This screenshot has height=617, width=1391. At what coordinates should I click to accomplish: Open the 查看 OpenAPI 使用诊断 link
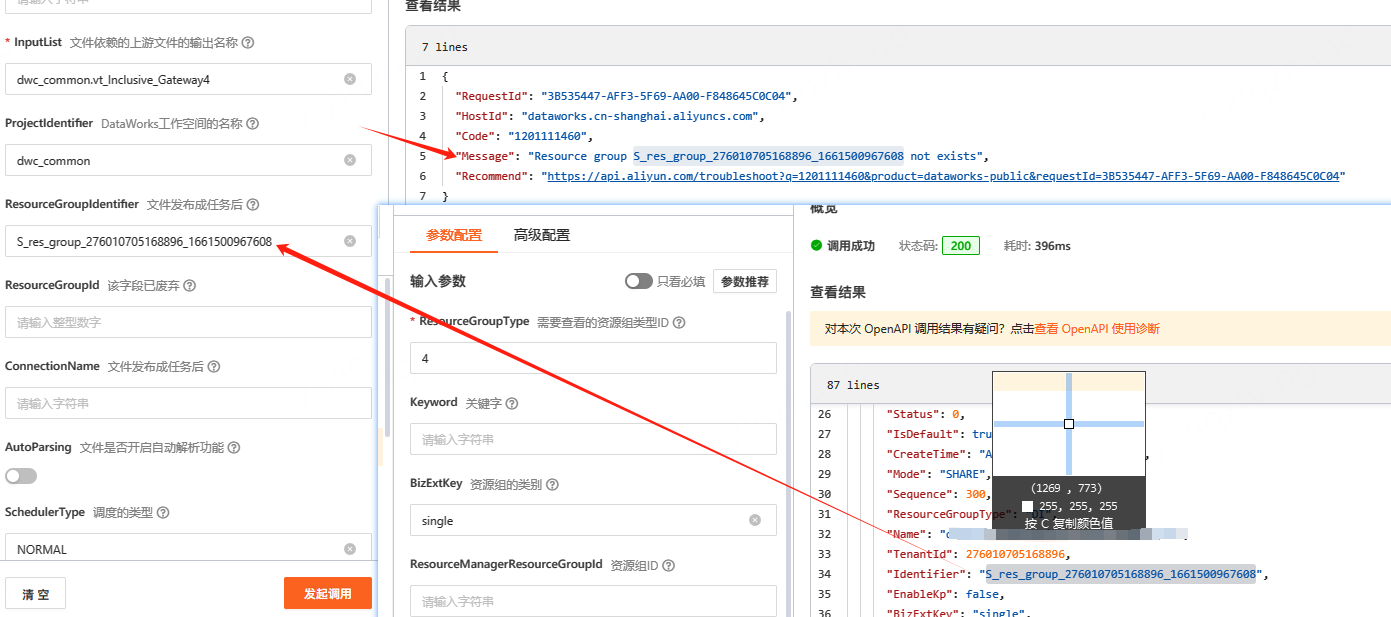[x=1097, y=329]
